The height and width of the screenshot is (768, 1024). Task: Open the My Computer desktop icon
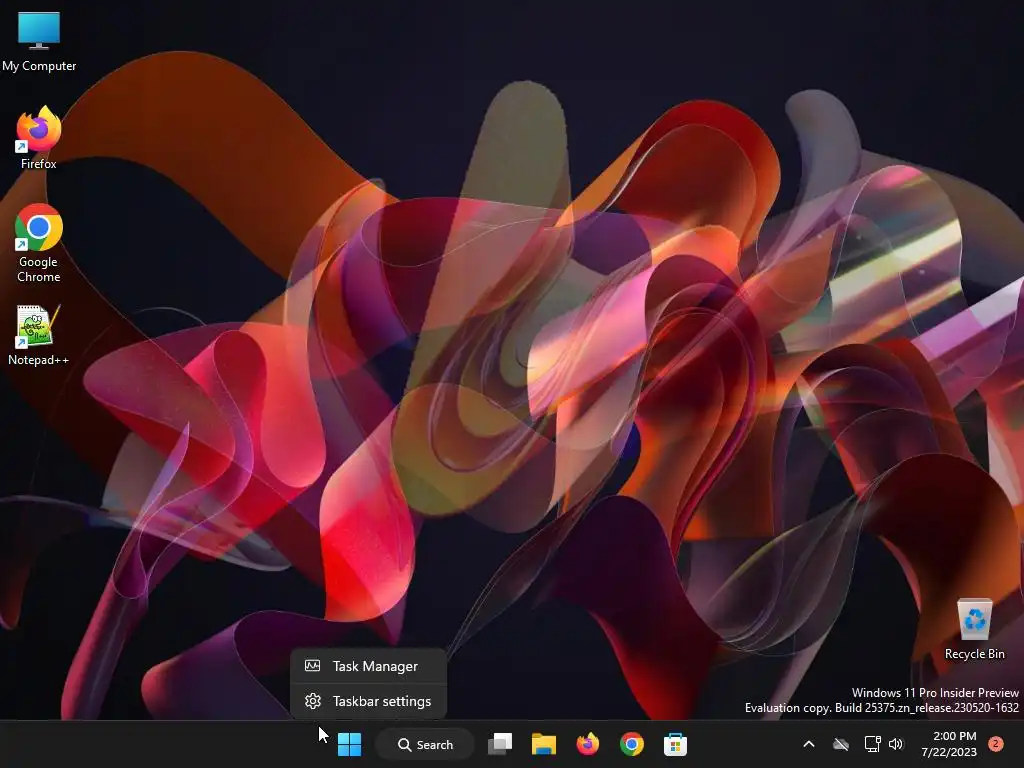pyautogui.click(x=39, y=41)
